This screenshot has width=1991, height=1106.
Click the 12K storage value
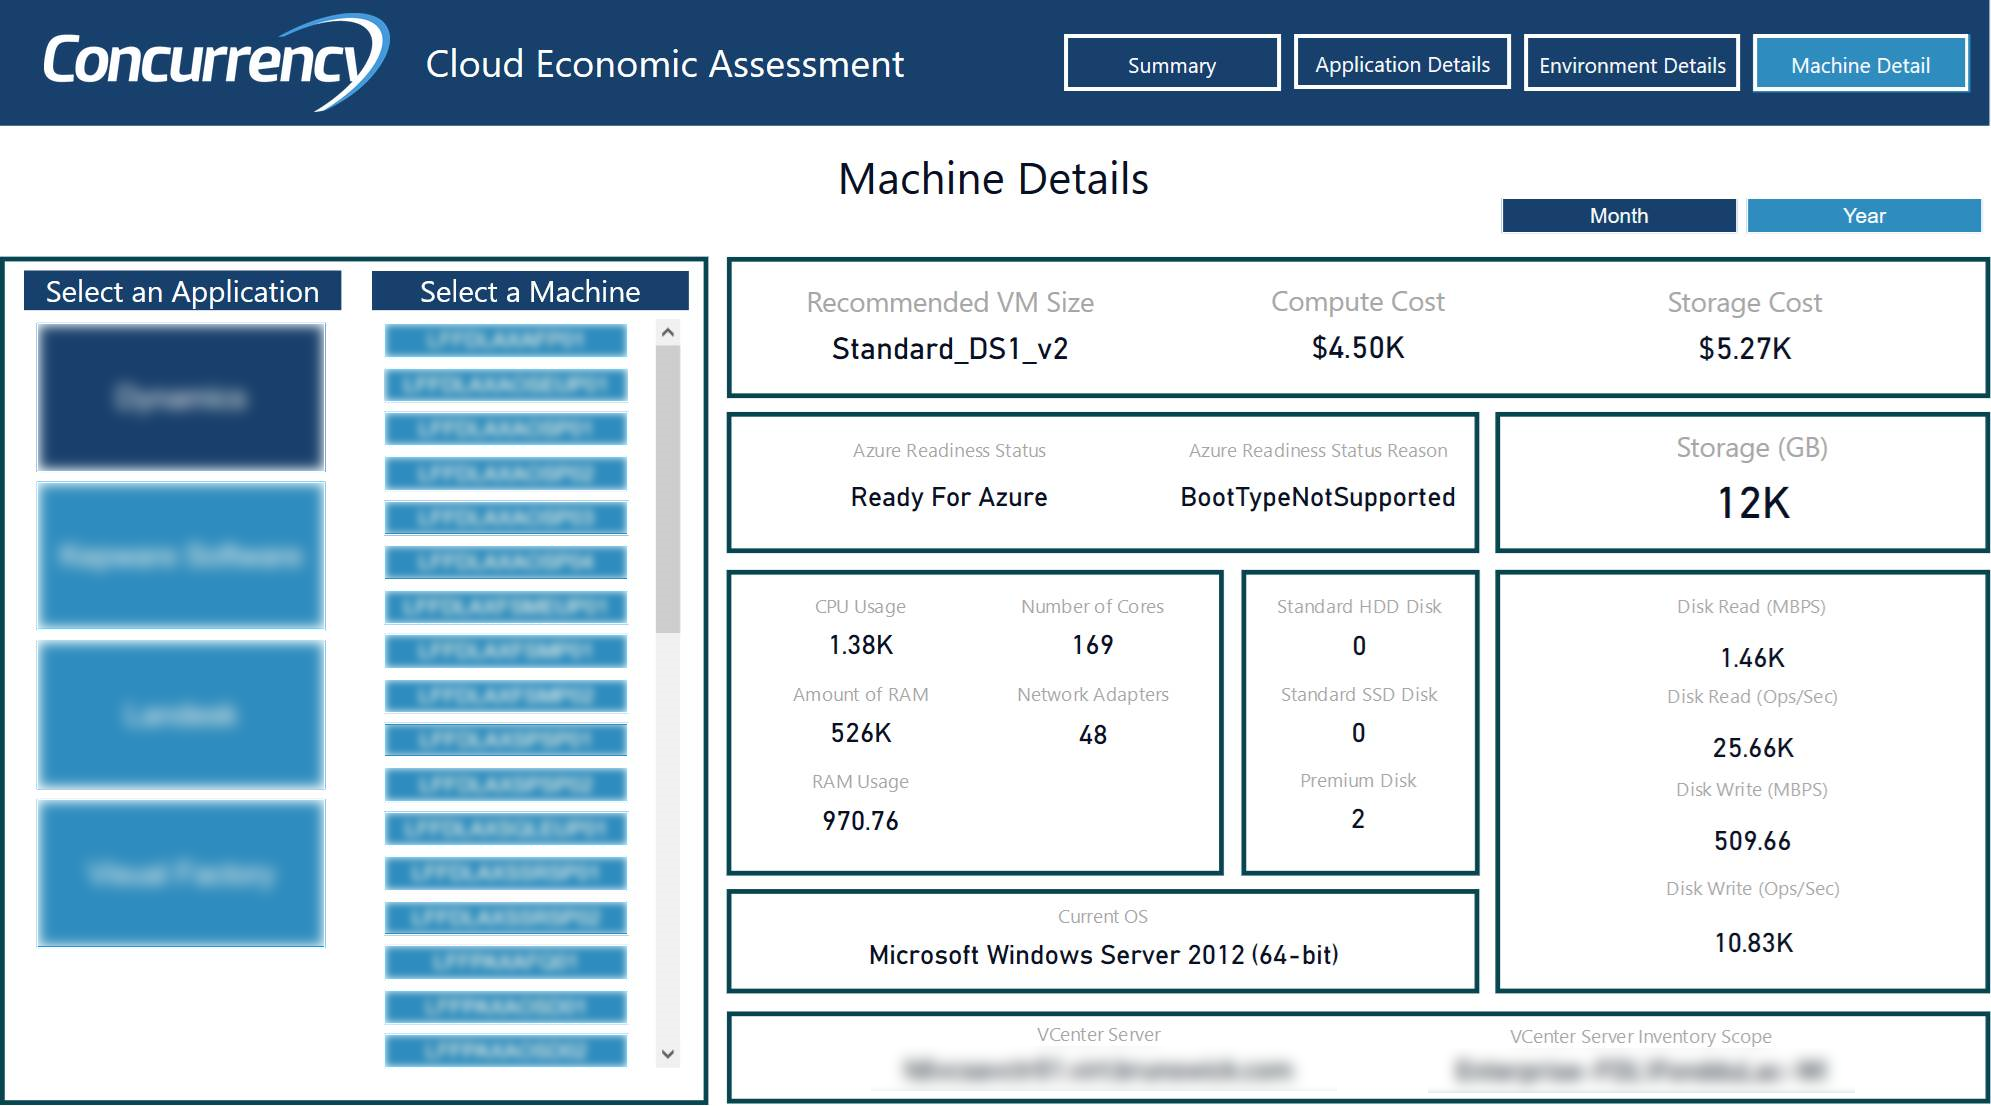(x=1753, y=503)
